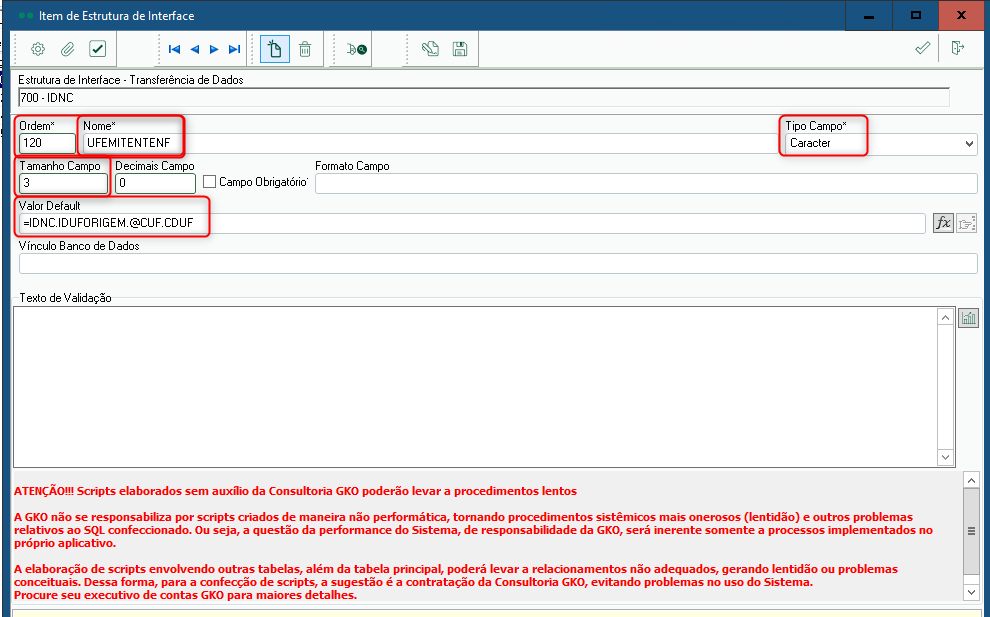Click validation text area scroll down arrow
The height and width of the screenshot is (617, 990).
point(945,457)
